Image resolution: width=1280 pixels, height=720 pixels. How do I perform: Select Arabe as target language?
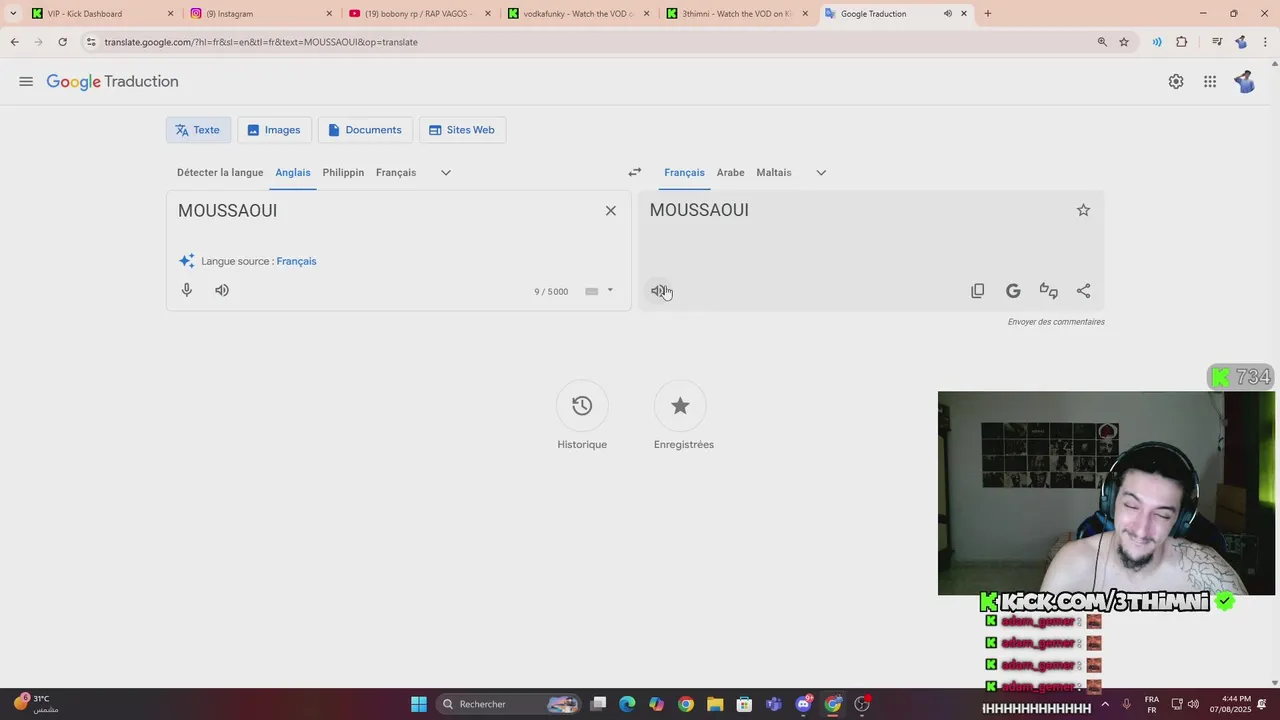click(730, 172)
